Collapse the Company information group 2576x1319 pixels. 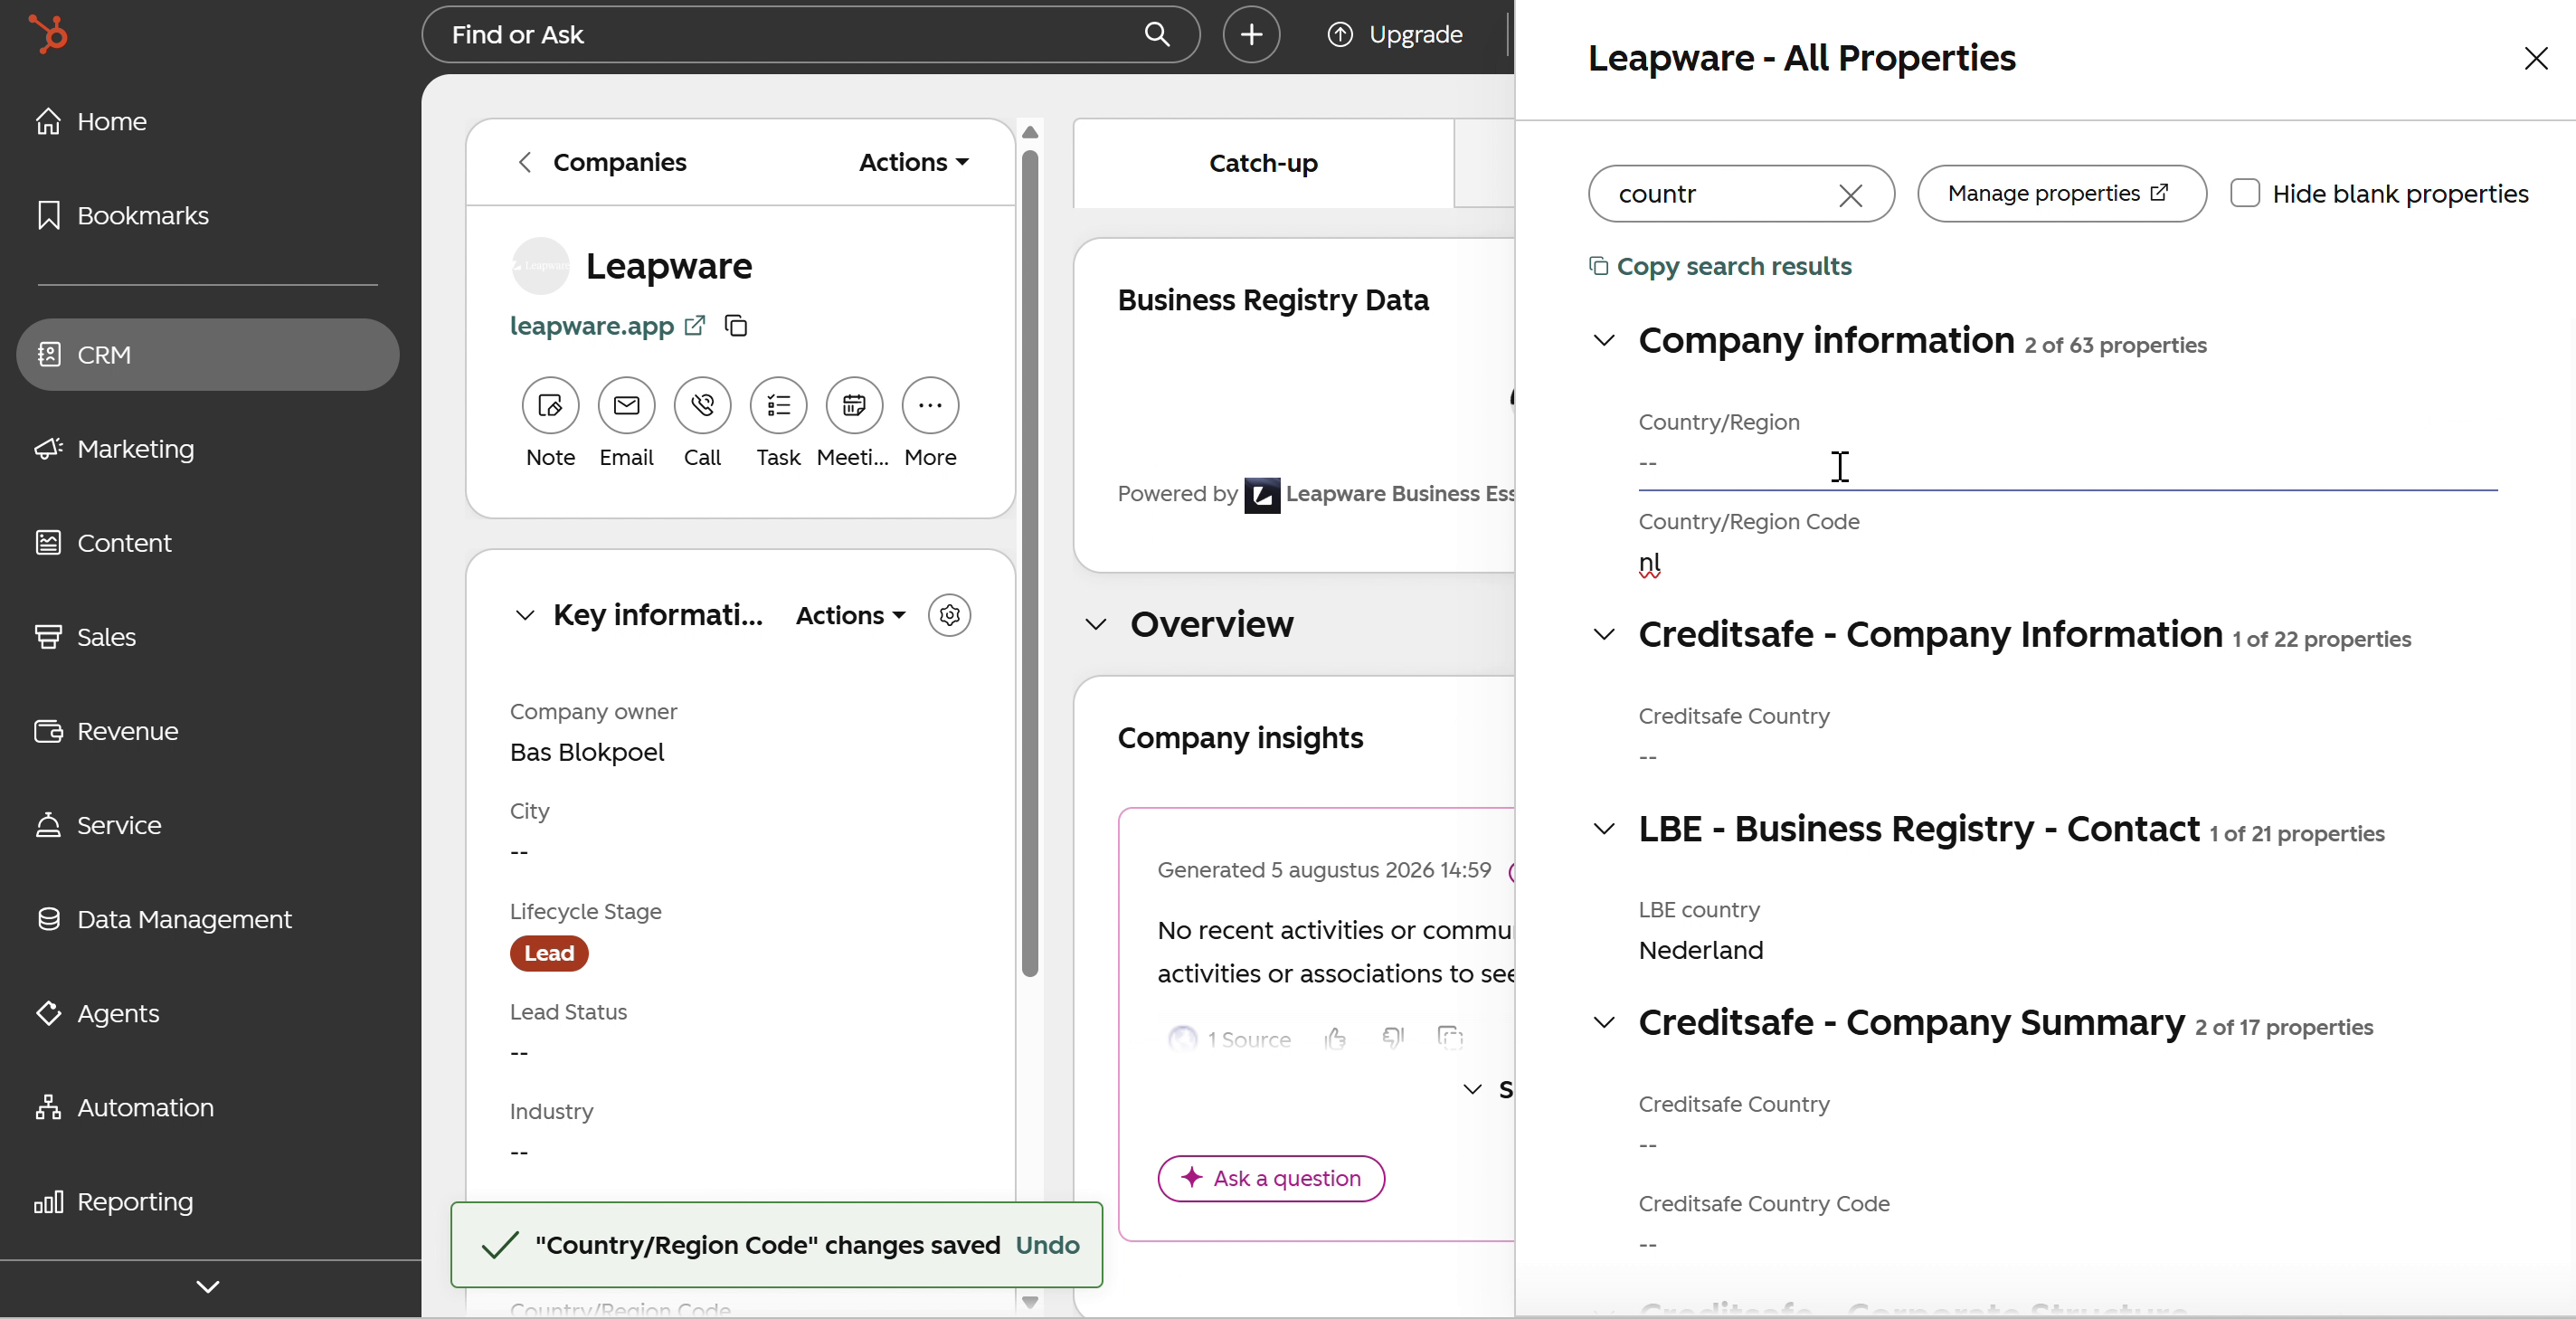[1604, 340]
